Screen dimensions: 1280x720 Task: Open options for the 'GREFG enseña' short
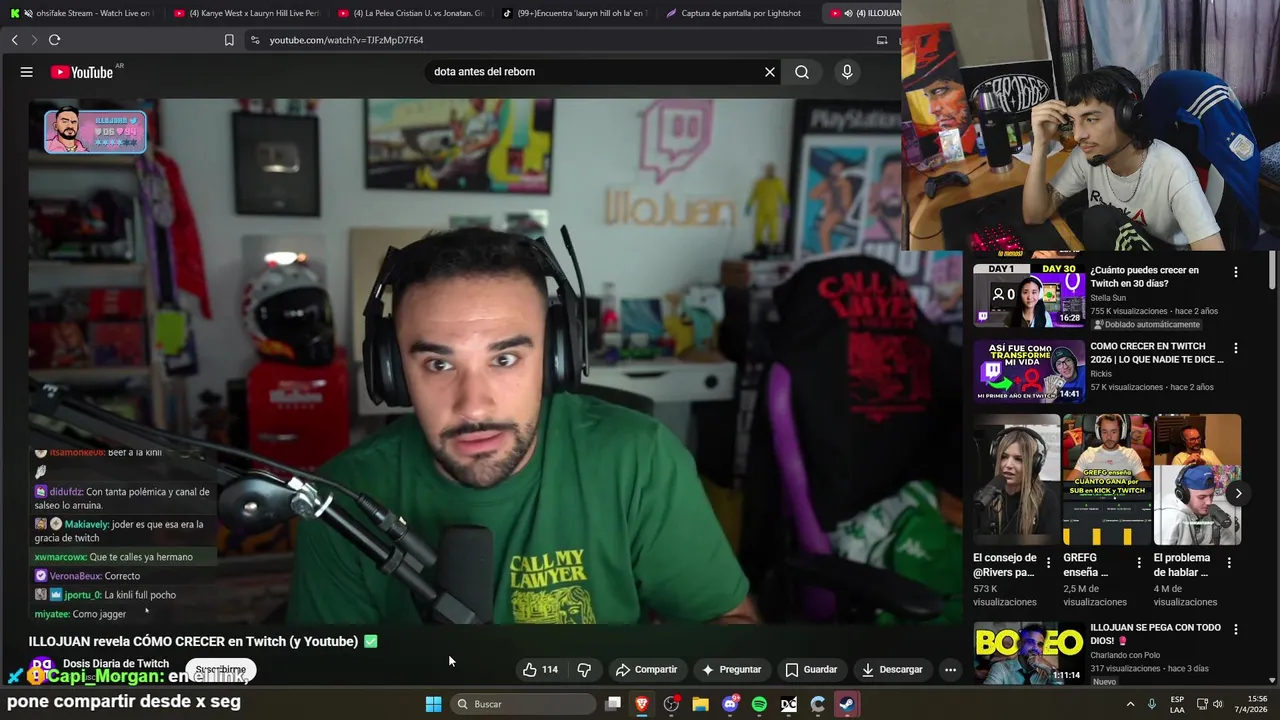(x=1139, y=563)
